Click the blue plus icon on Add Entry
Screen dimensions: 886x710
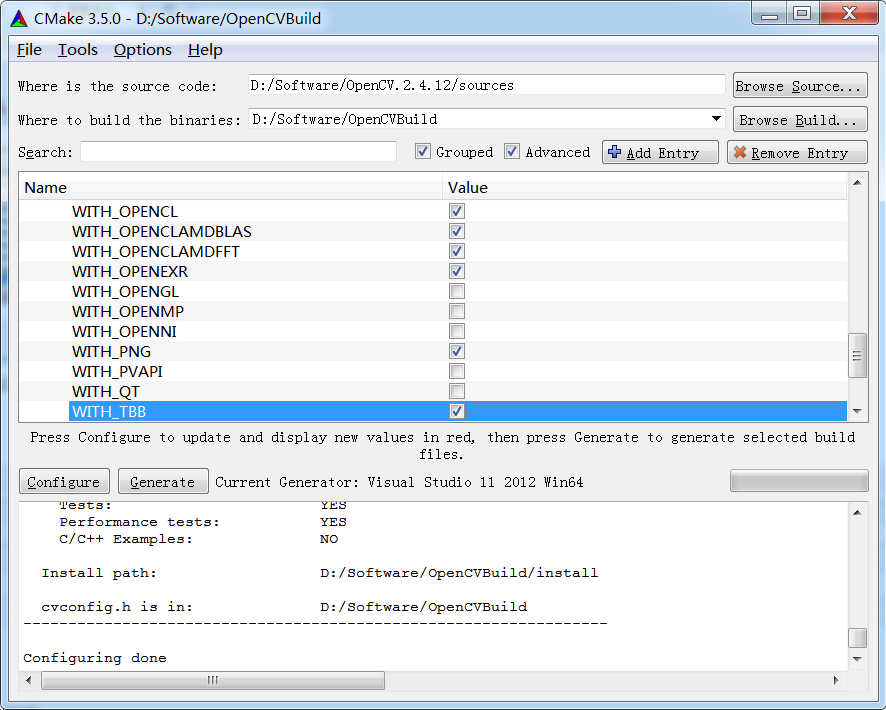pyautogui.click(x=615, y=152)
